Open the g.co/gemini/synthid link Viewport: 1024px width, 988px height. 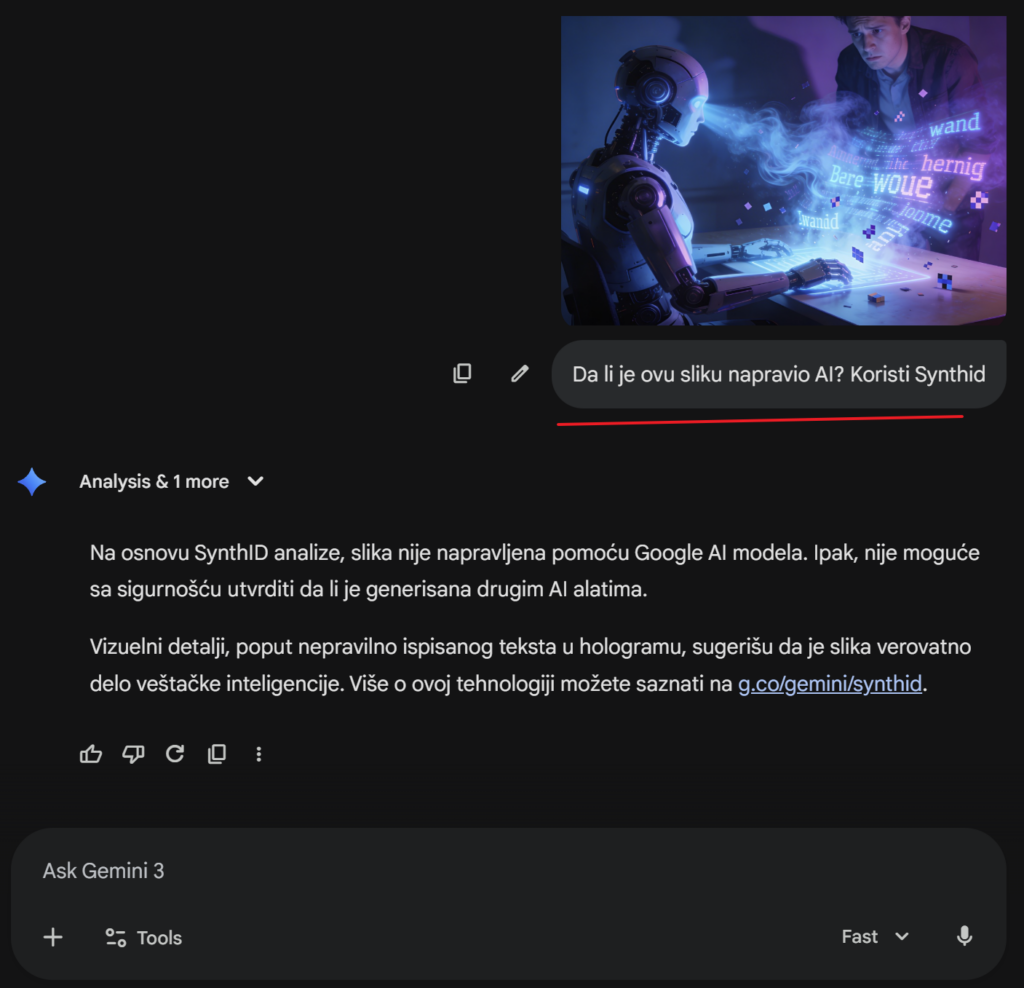[x=830, y=684]
